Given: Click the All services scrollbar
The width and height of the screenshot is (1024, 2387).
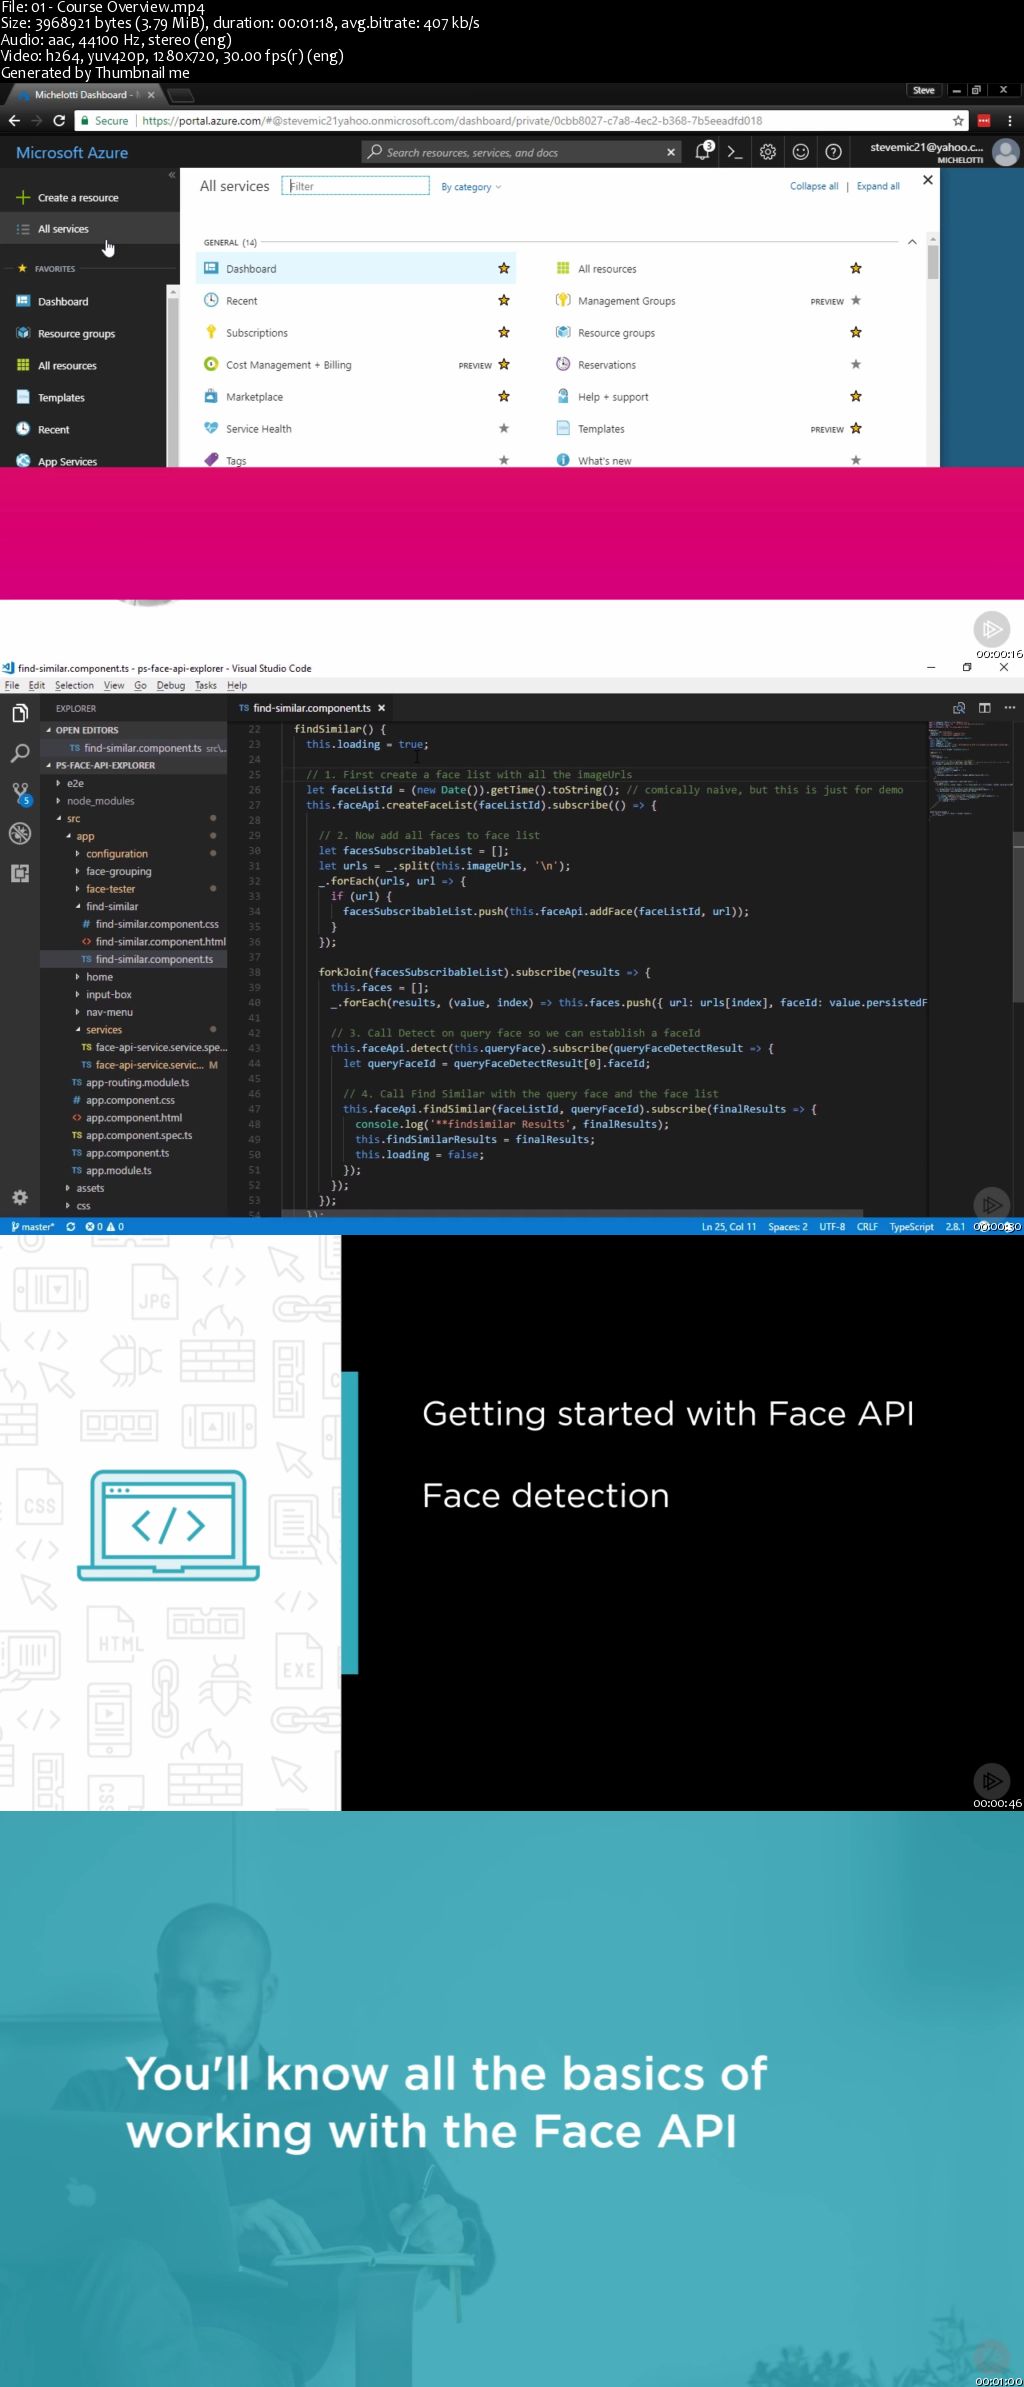Looking at the screenshot, I should tap(933, 261).
